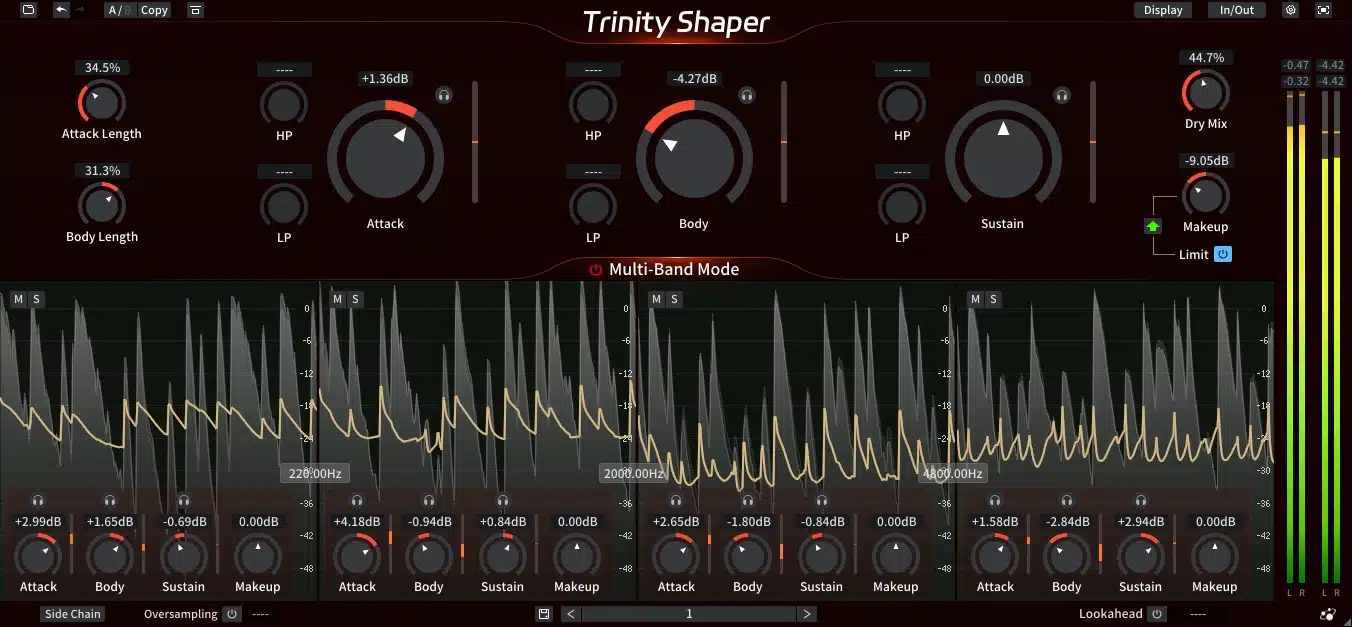Click the 2000.00Hz crossover label
Image resolution: width=1352 pixels, height=627 pixels.
(632, 473)
